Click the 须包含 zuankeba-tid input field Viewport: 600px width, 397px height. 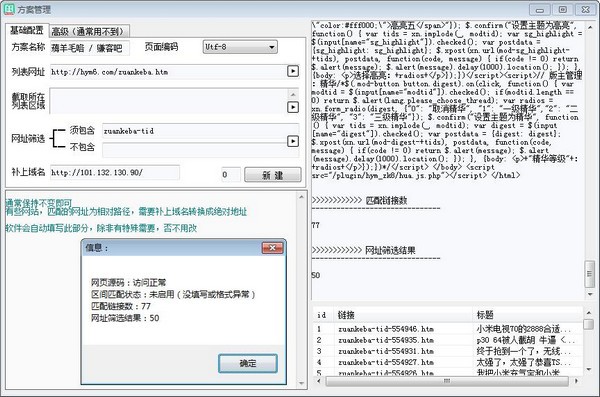[x=201, y=131]
